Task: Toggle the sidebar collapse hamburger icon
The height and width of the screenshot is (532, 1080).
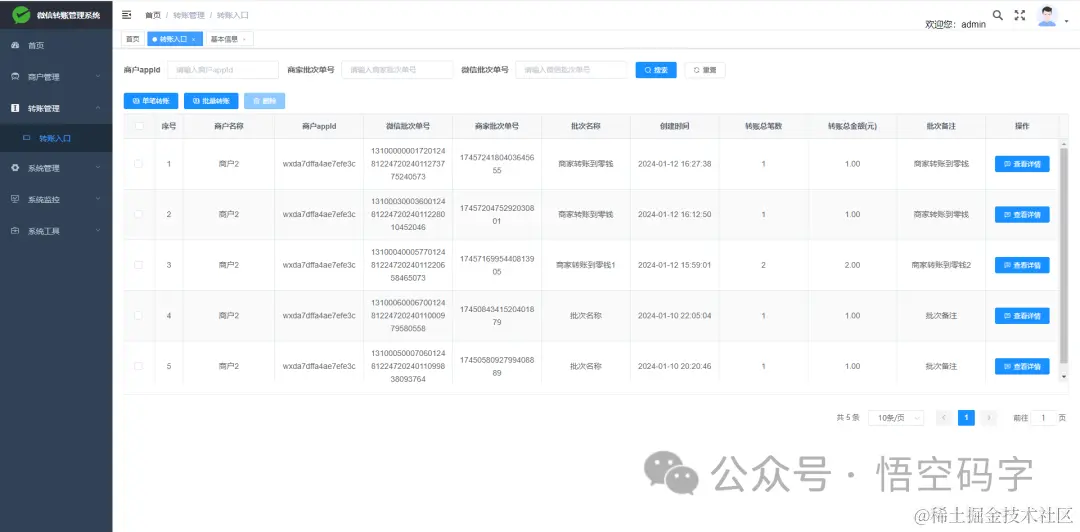Action: click(126, 14)
